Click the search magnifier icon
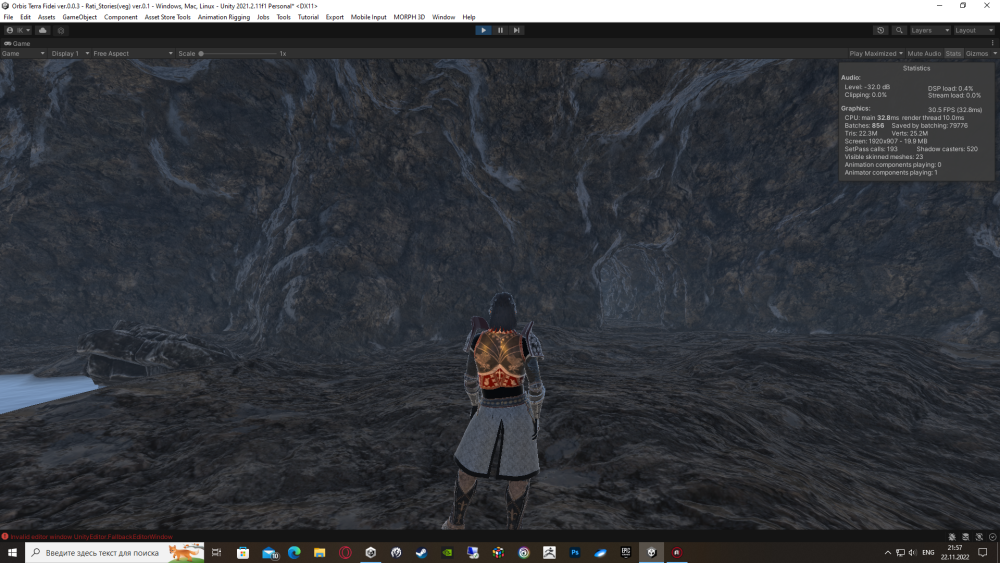Viewport: 1000px width, 563px height. (x=899, y=30)
